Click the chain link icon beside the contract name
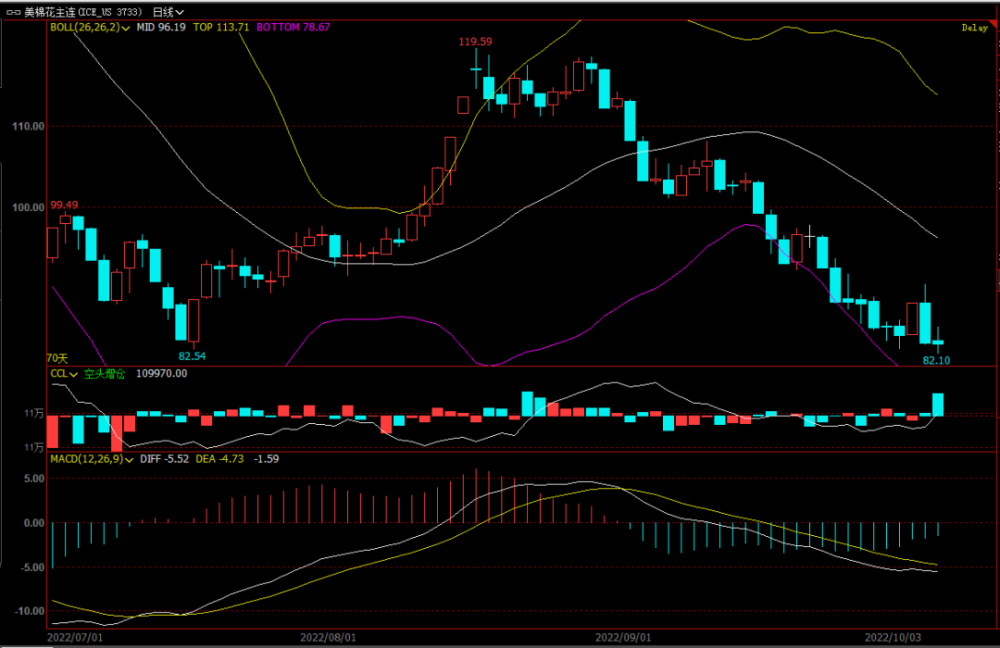 tap(13, 12)
